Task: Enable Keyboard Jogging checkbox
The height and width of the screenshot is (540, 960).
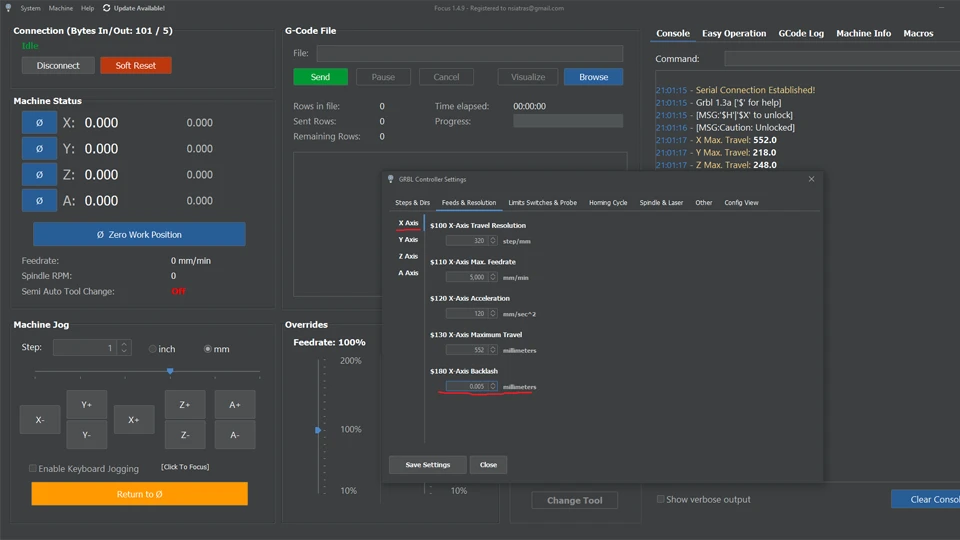Action: coord(33,468)
